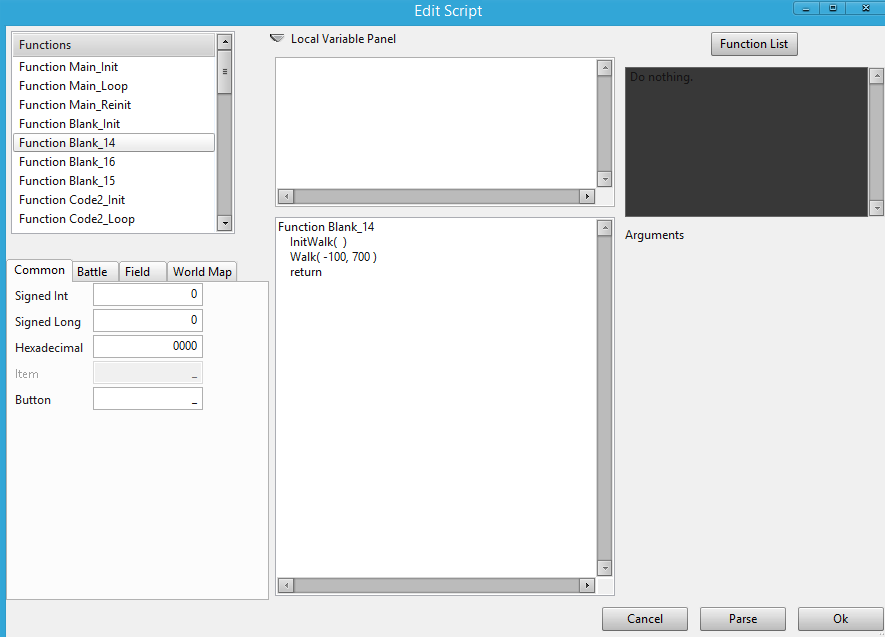
Task: Collapse the Local Variable Panel triangle
Action: [x=277, y=38]
